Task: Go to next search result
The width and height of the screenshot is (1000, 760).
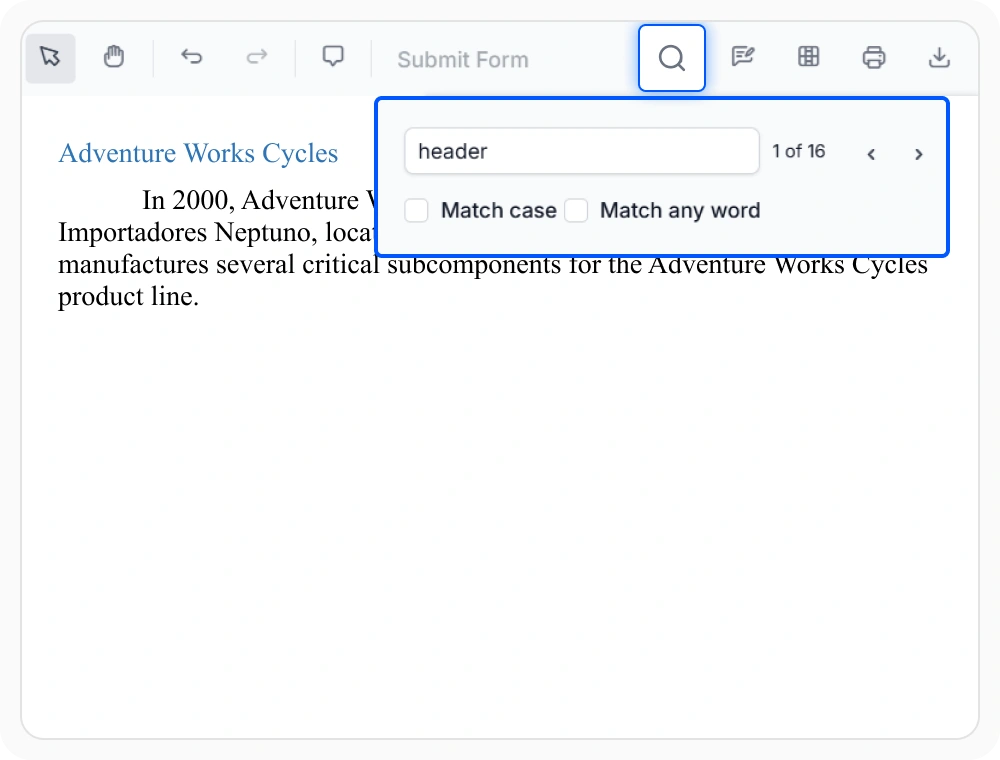Action: [x=918, y=154]
